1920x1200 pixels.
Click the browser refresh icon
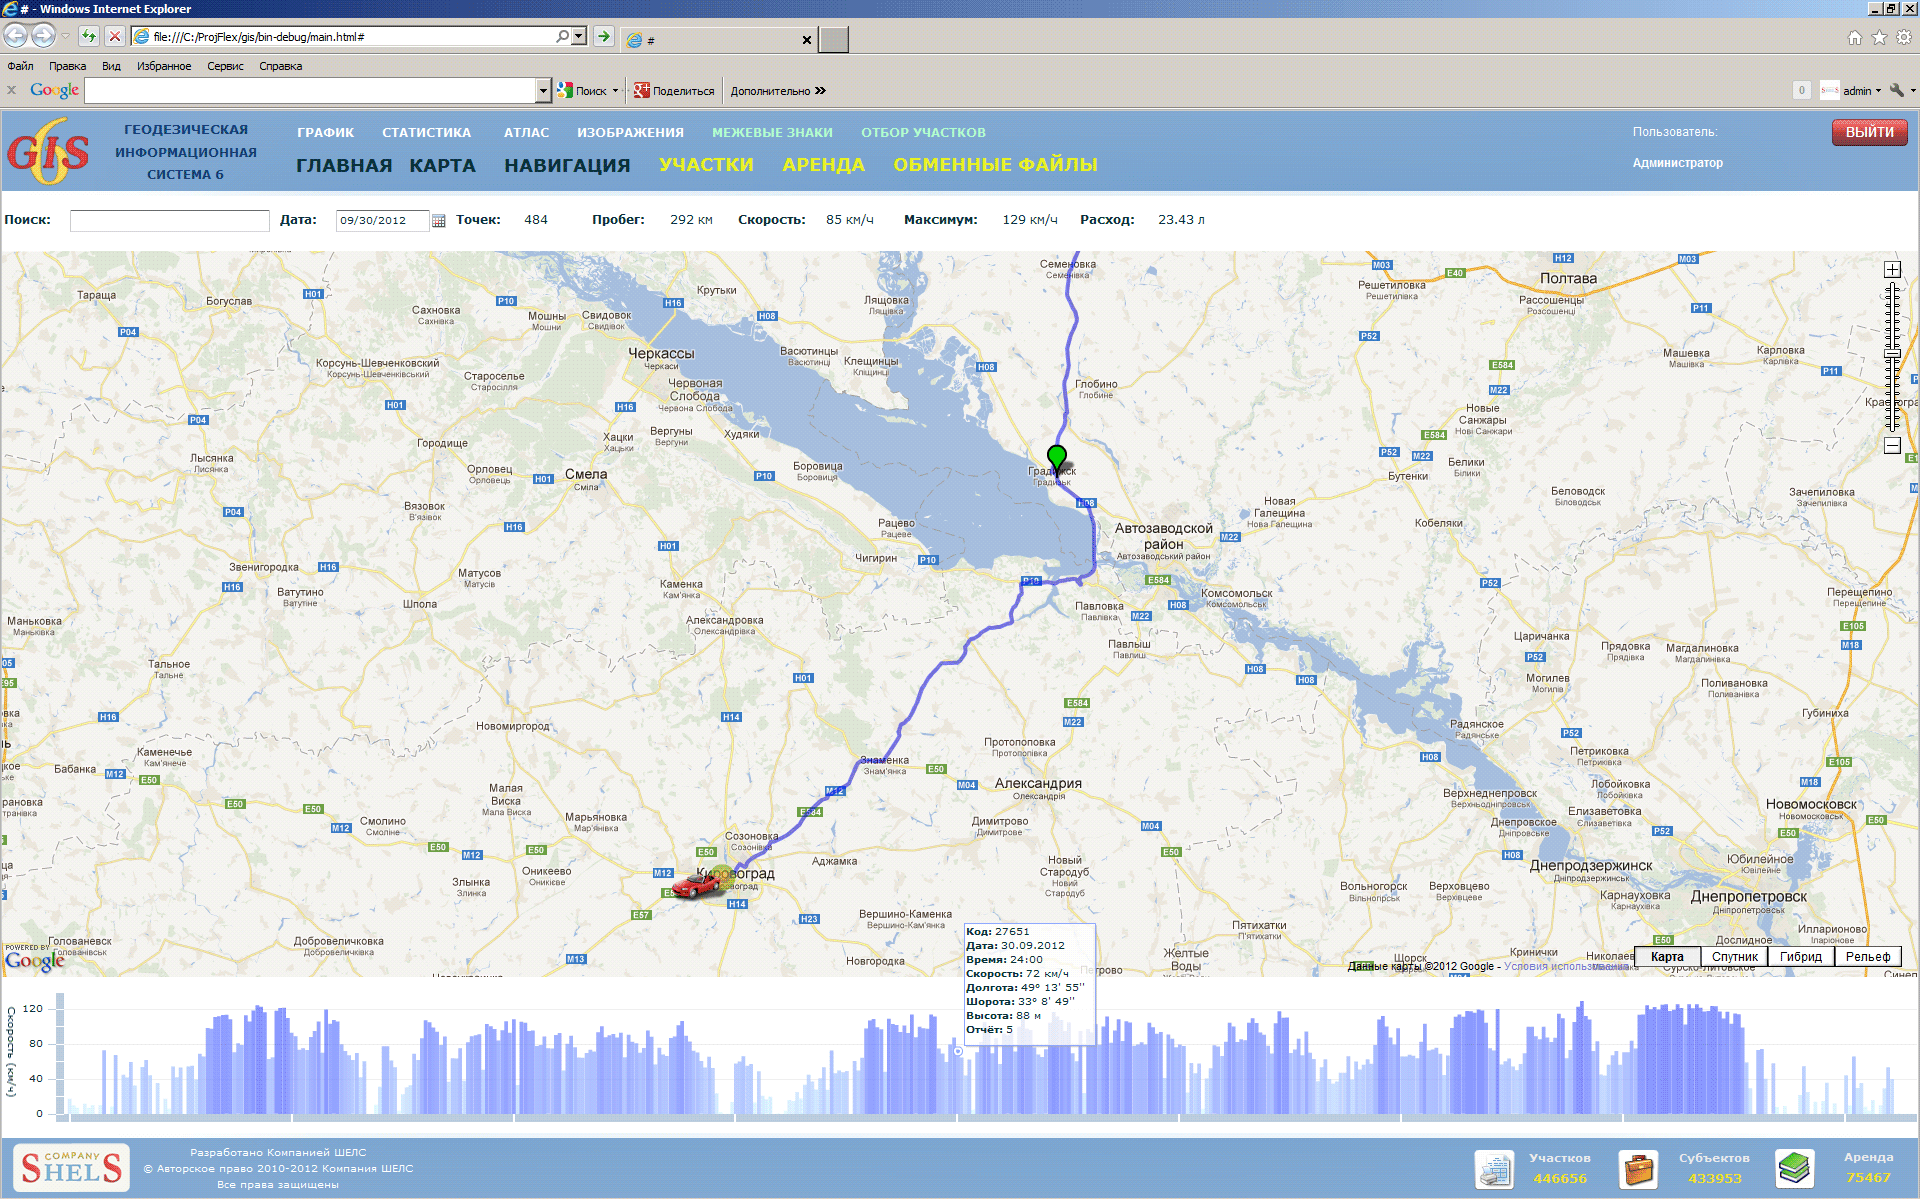pyautogui.click(x=89, y=37)
